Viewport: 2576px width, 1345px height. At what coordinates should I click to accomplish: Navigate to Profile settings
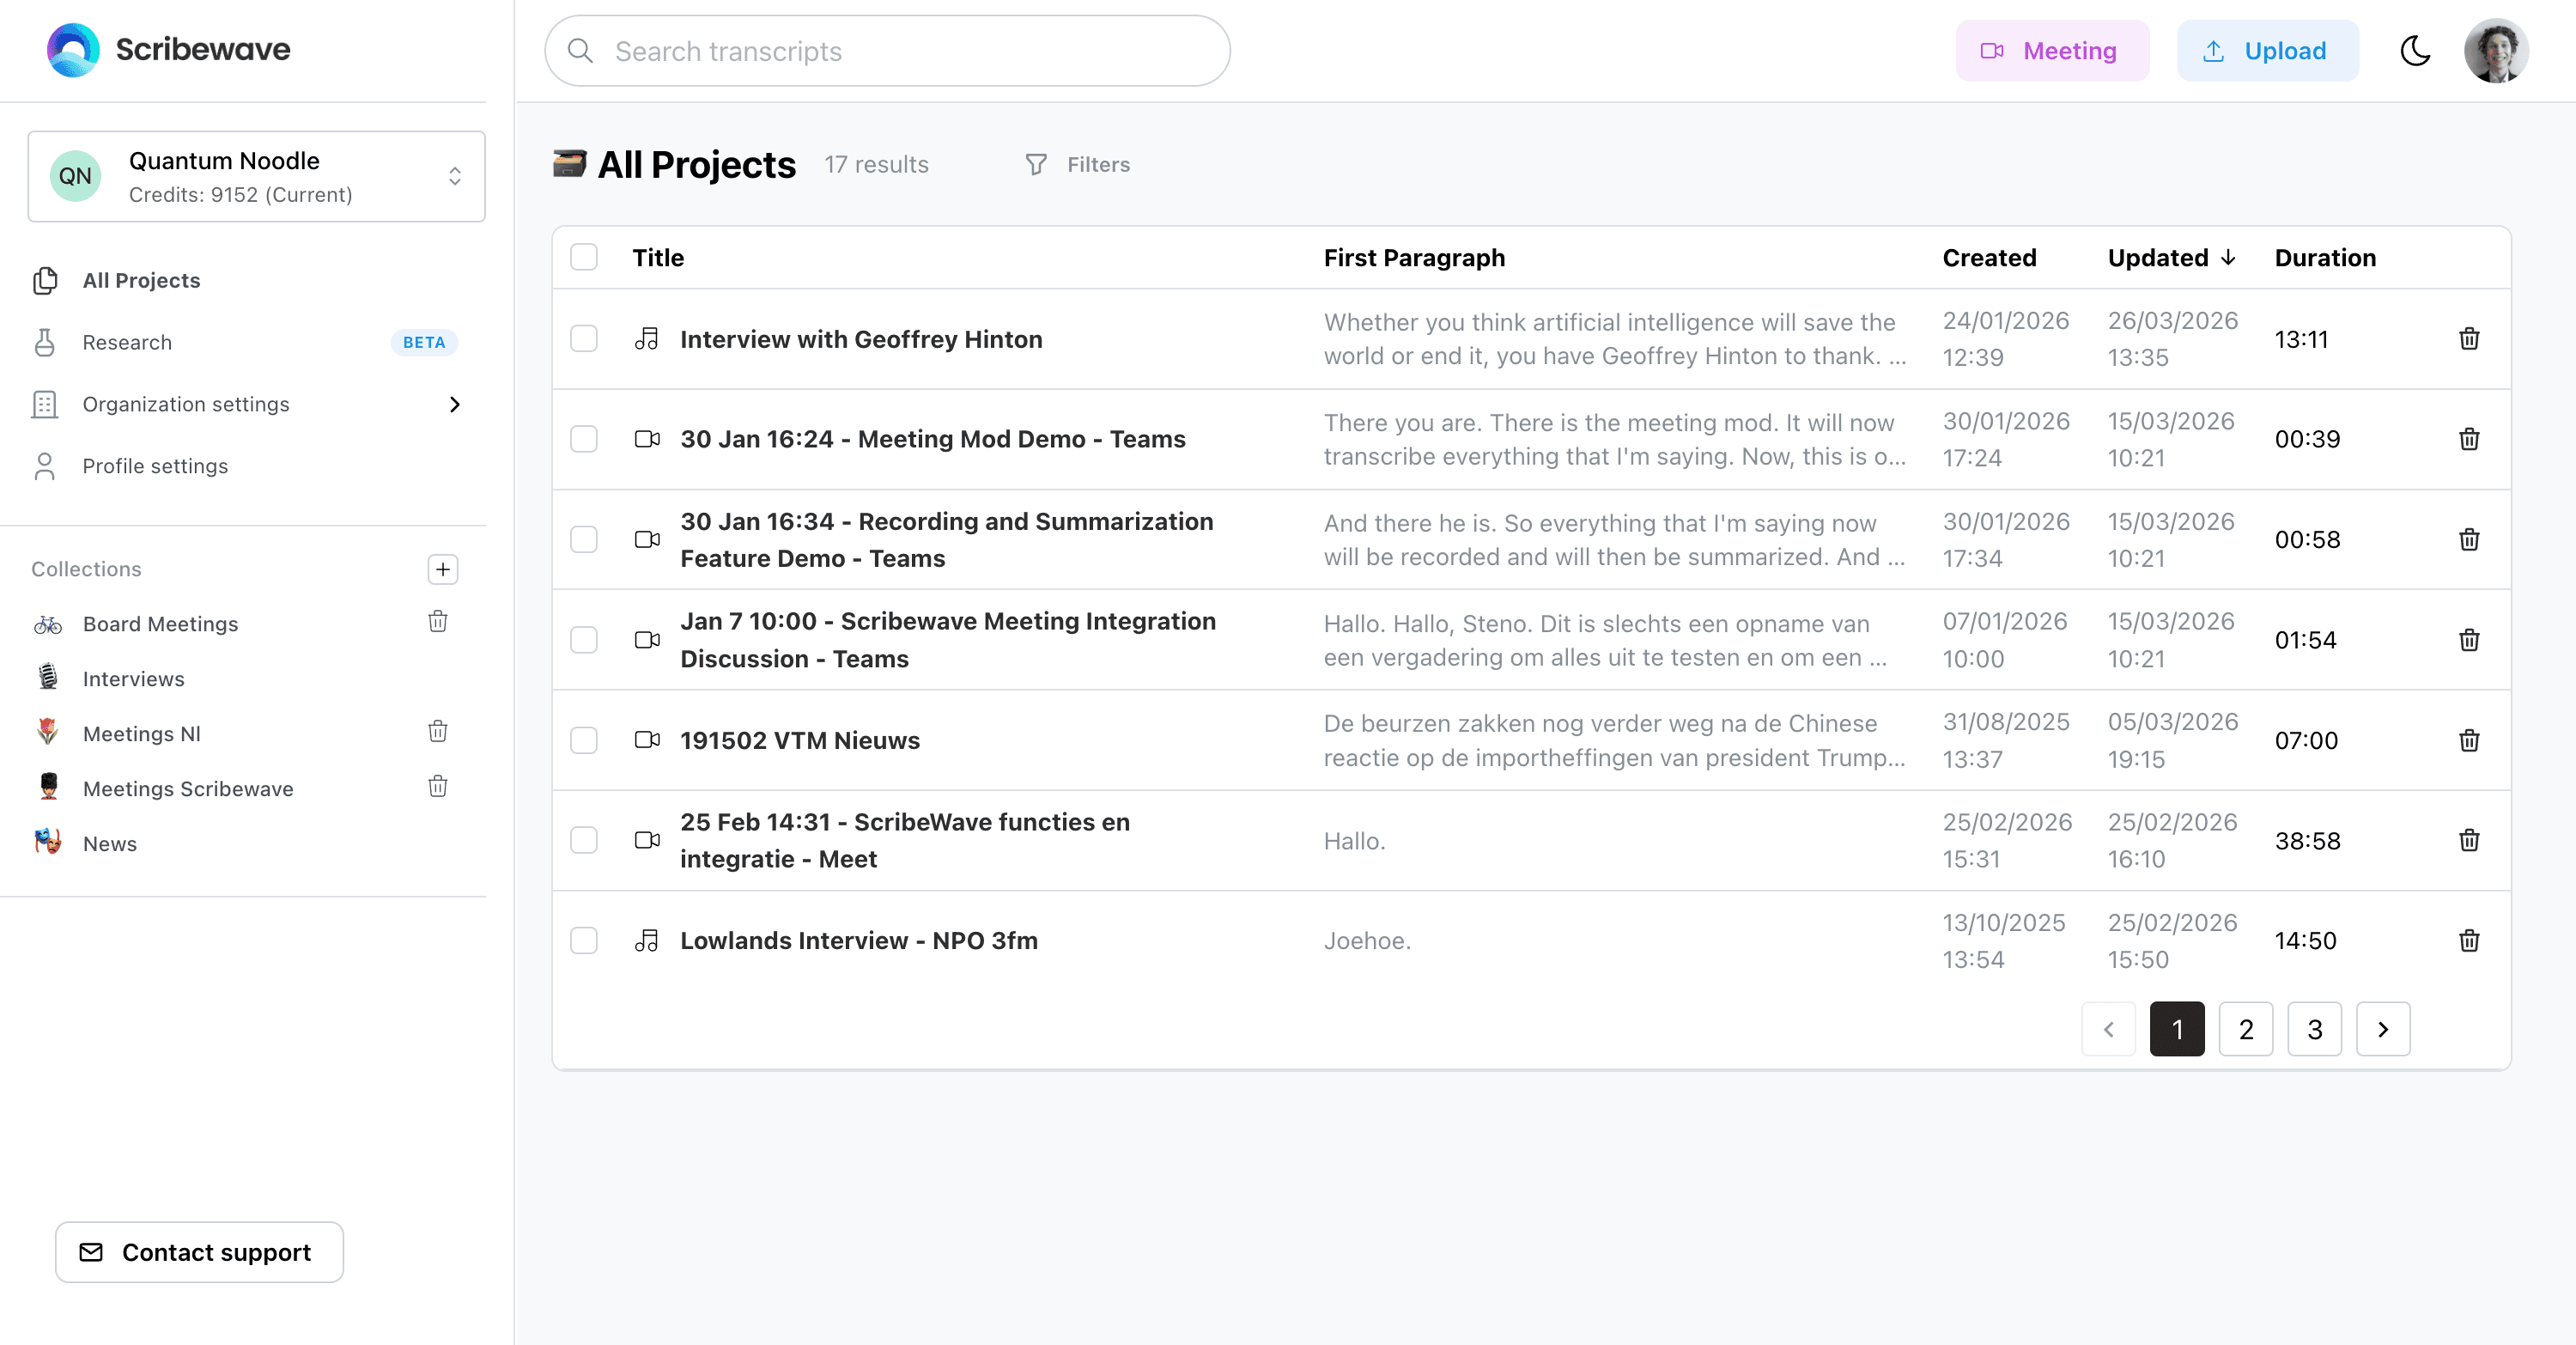(x=155, y=465)
